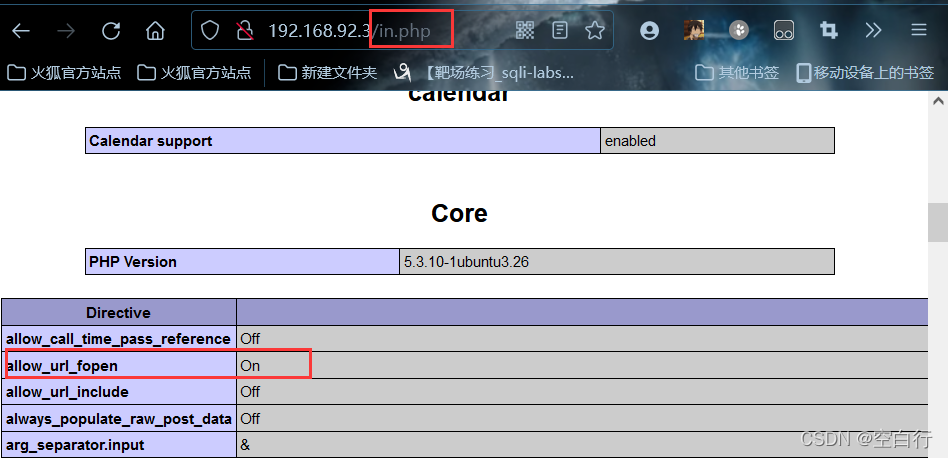Open the Firefox account menu
Image resolution: width=948 pixels, height=458 pixels.
click(649, 31)
